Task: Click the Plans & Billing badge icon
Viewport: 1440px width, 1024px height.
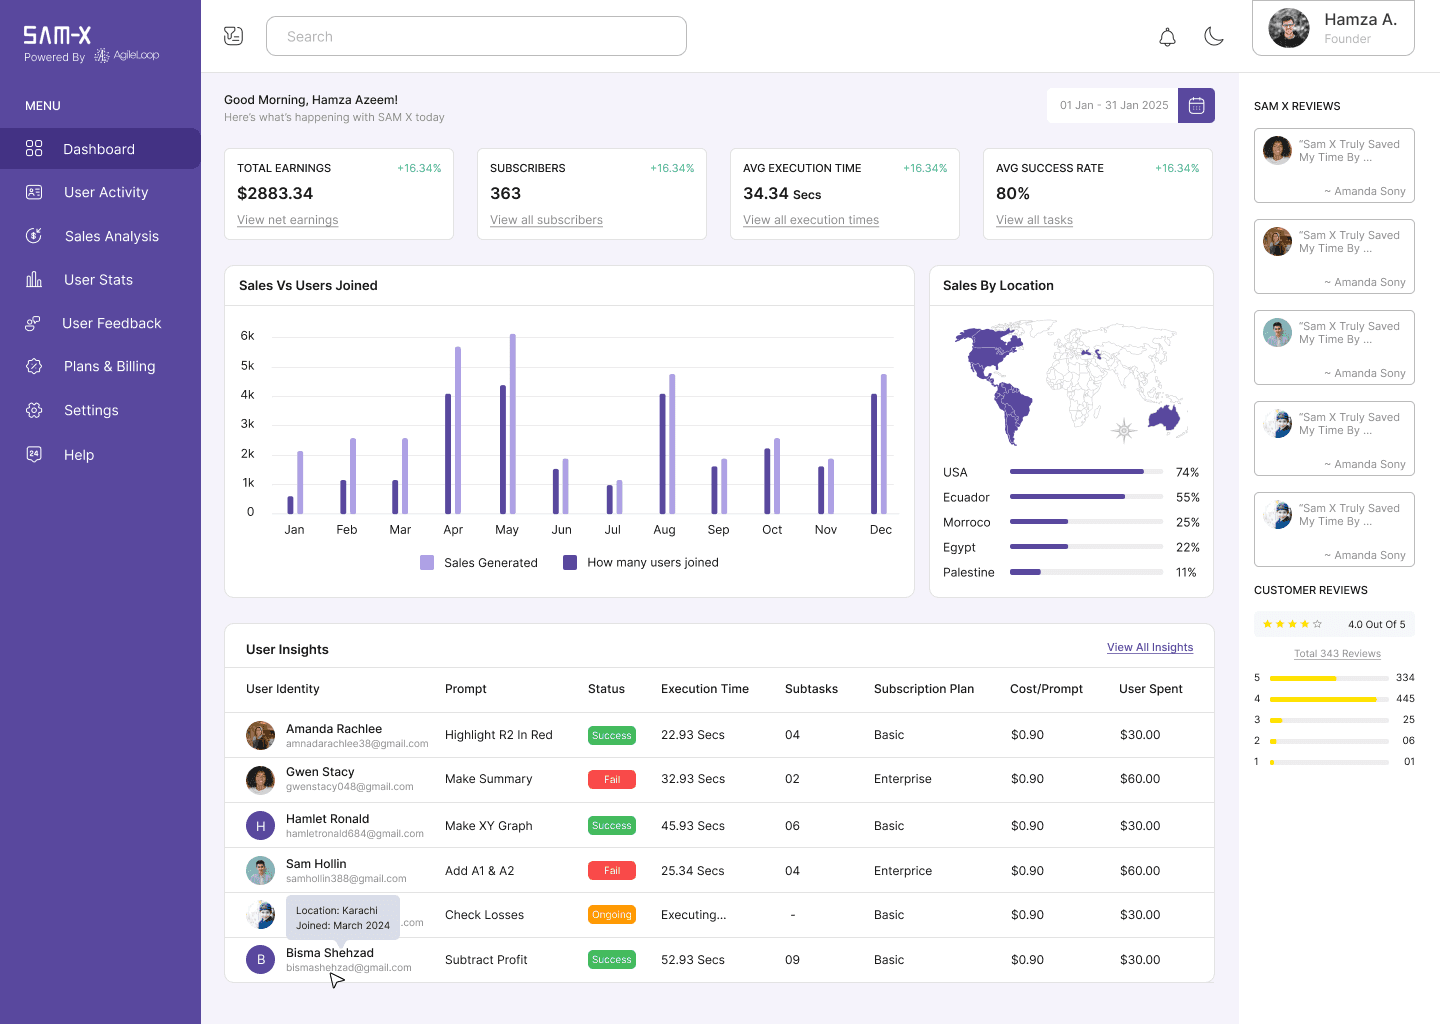Action: pyautogui.click(x=34, y=366)
